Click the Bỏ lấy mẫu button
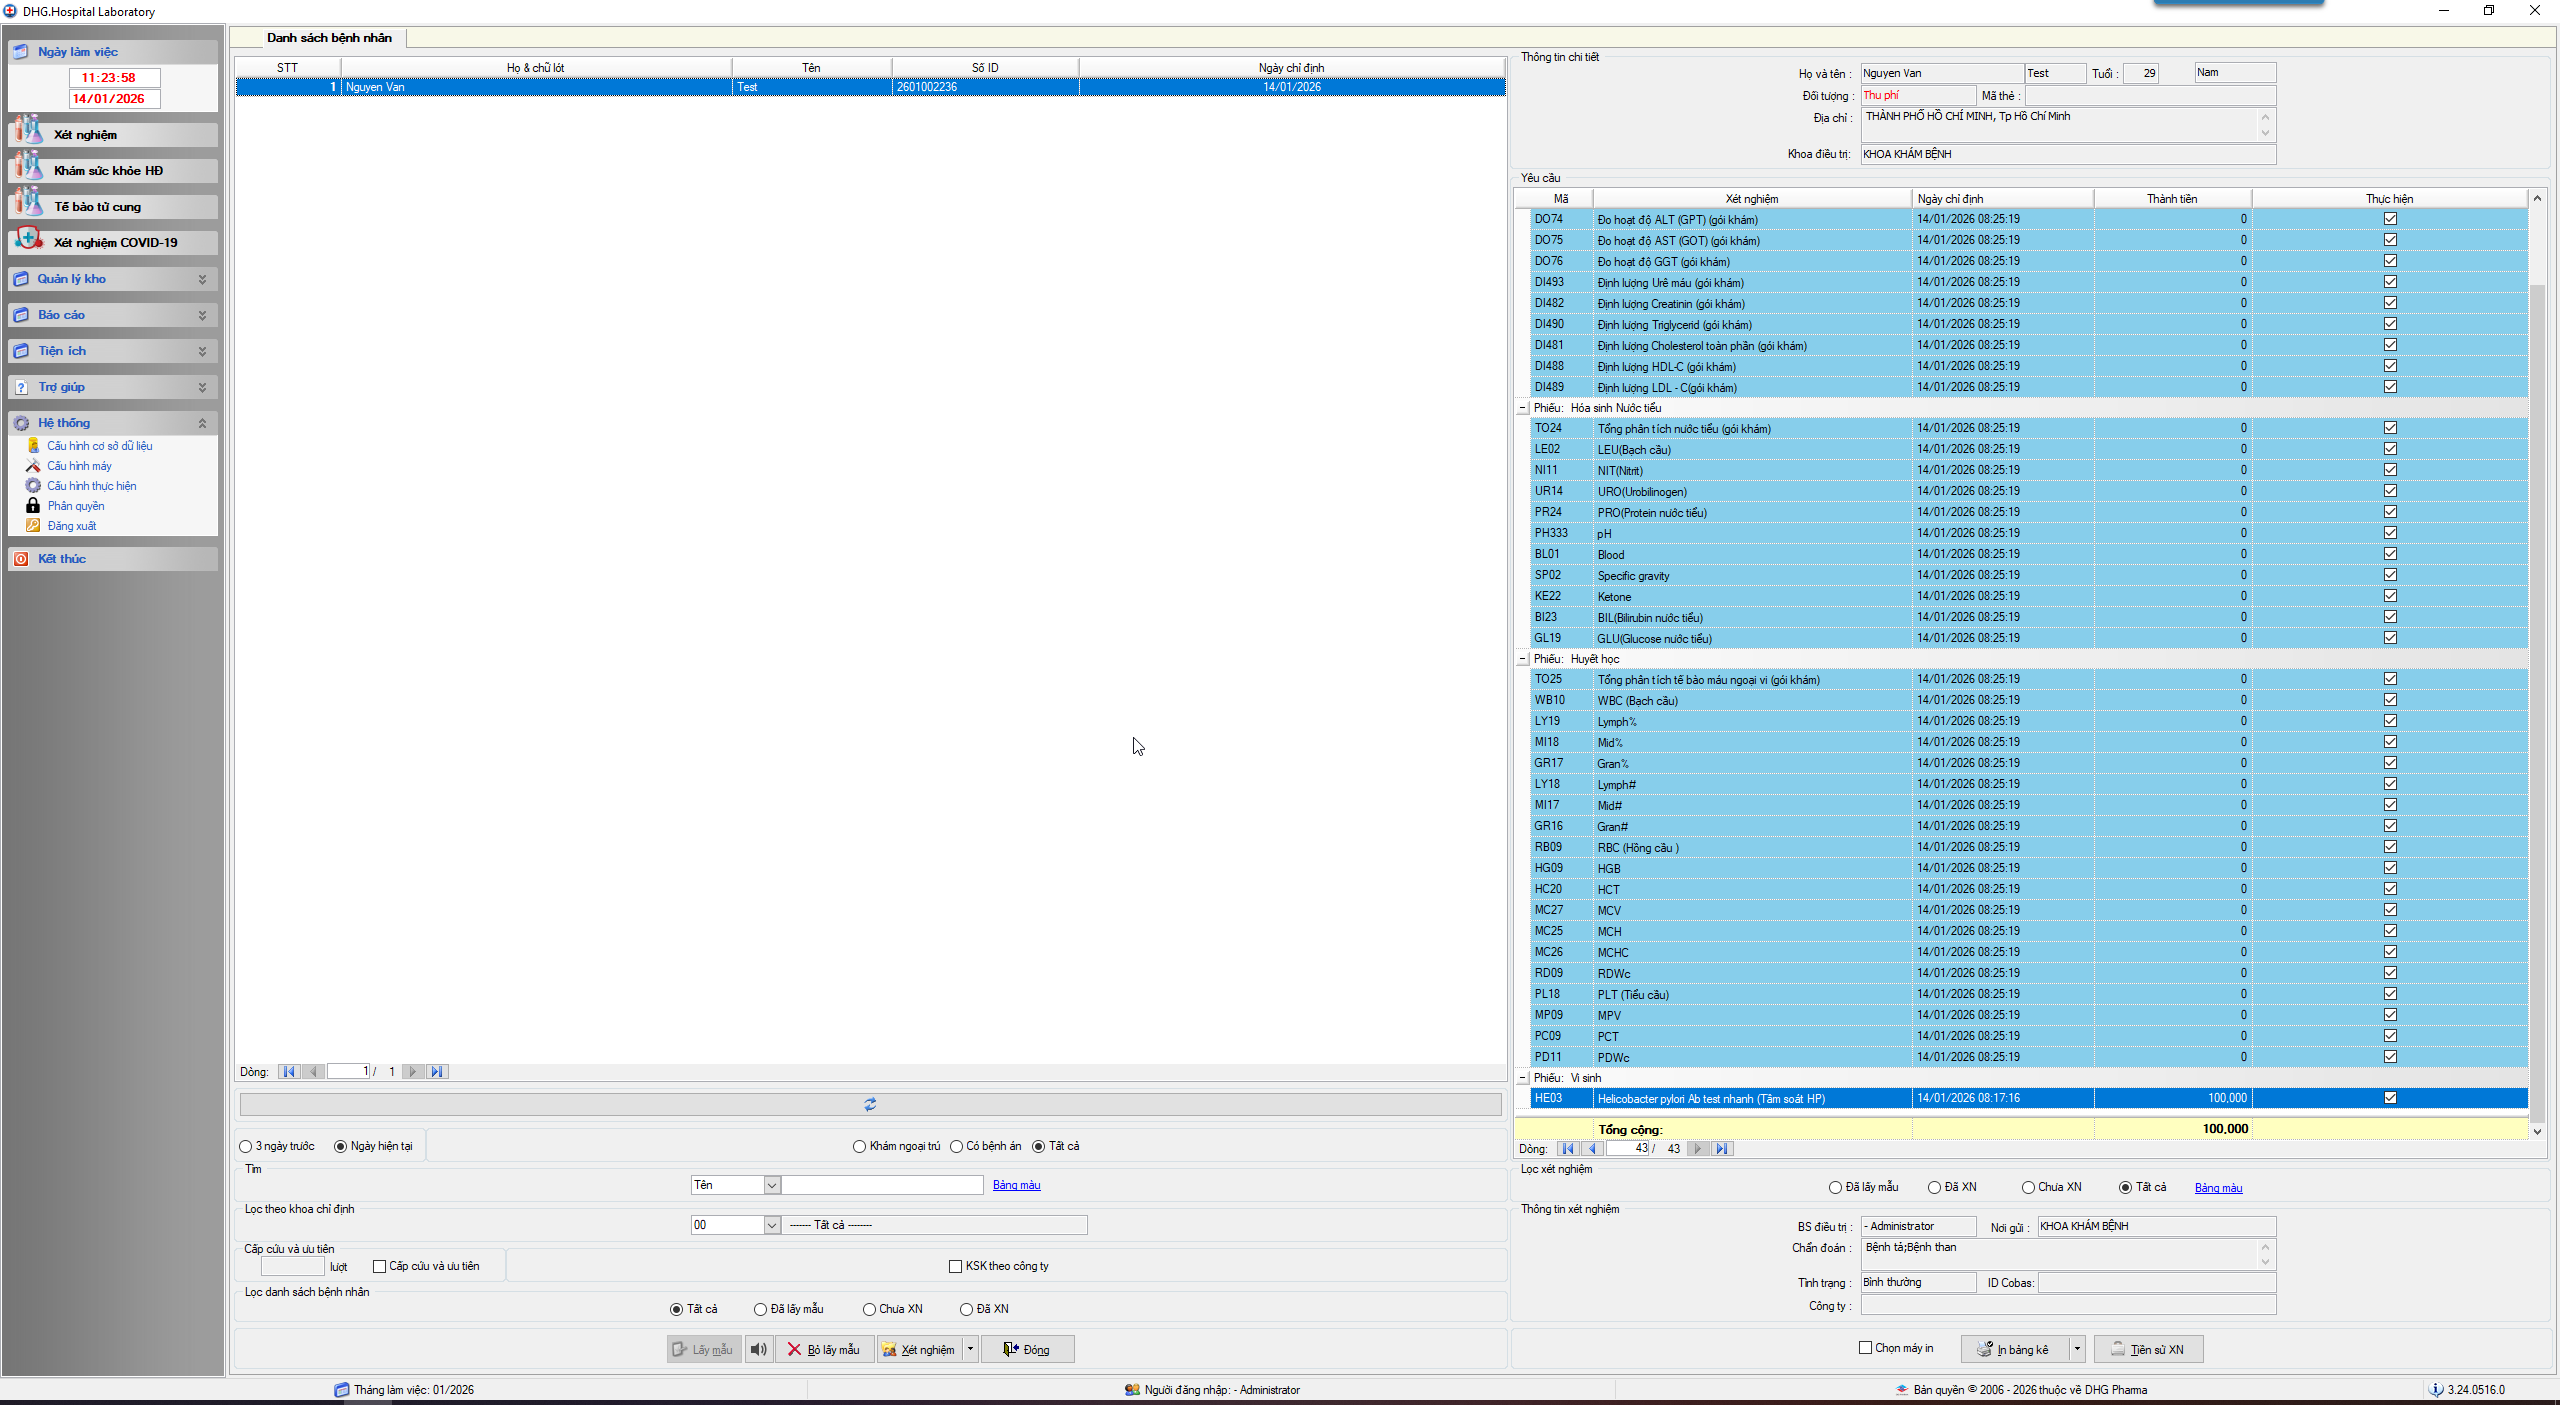The height and width of the screenshot is (1405, 2560). click(x=824, y=1349)
